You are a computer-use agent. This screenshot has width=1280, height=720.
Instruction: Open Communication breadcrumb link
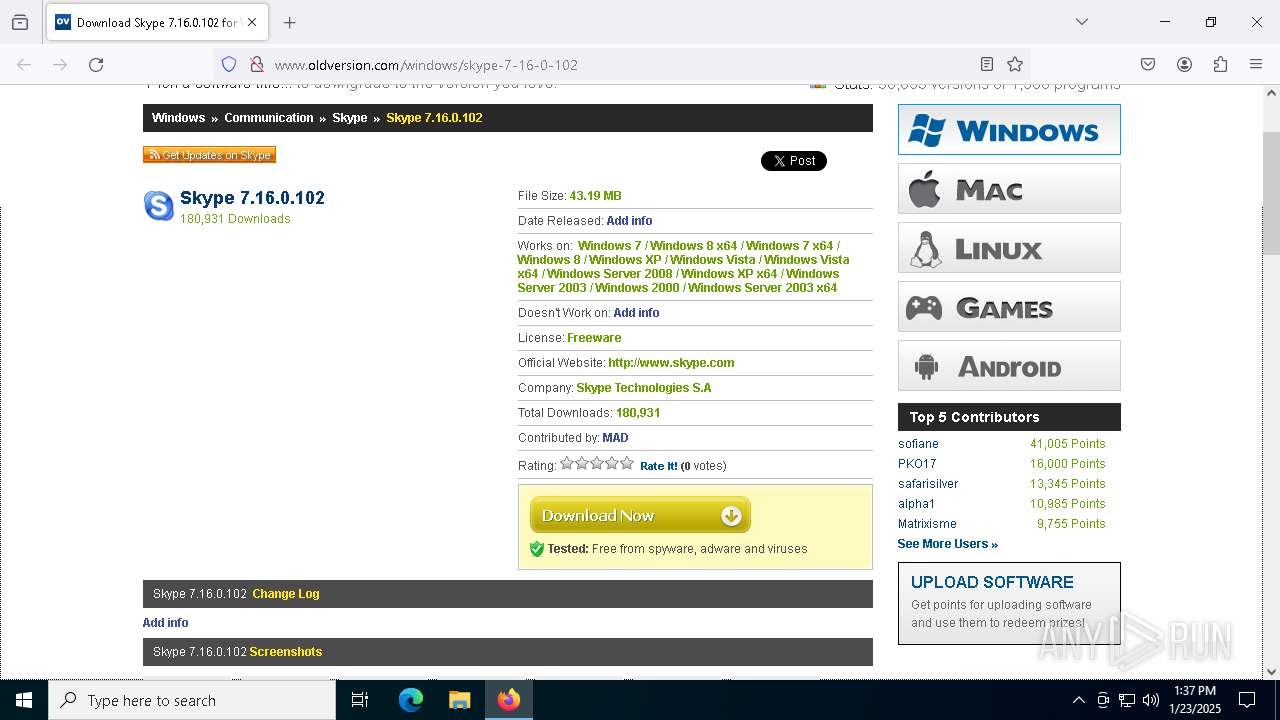pyautogui.click(x=269, y=118)
